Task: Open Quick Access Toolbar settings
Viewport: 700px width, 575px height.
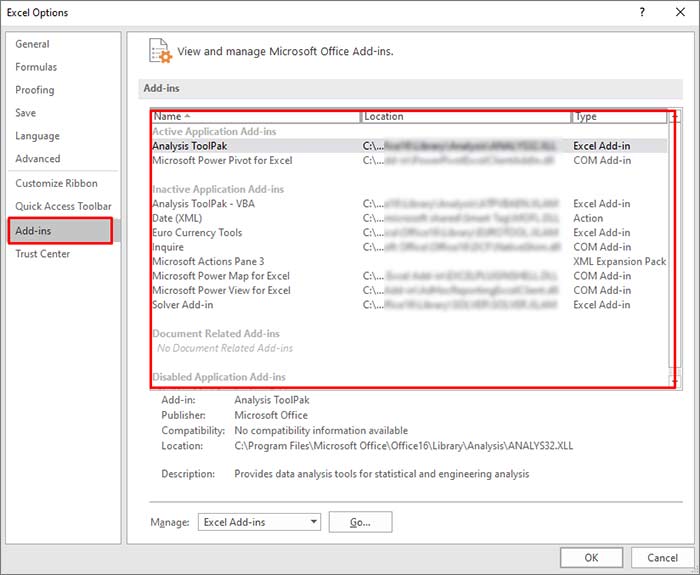Action: pos(63,206)
